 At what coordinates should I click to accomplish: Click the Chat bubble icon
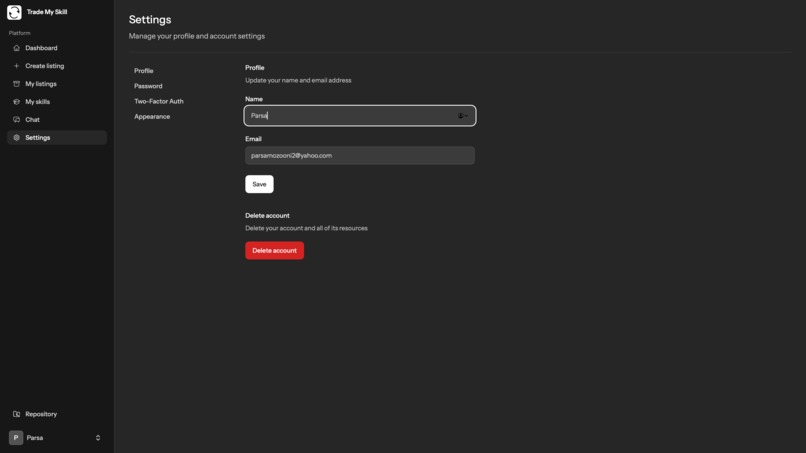point(16,119)
